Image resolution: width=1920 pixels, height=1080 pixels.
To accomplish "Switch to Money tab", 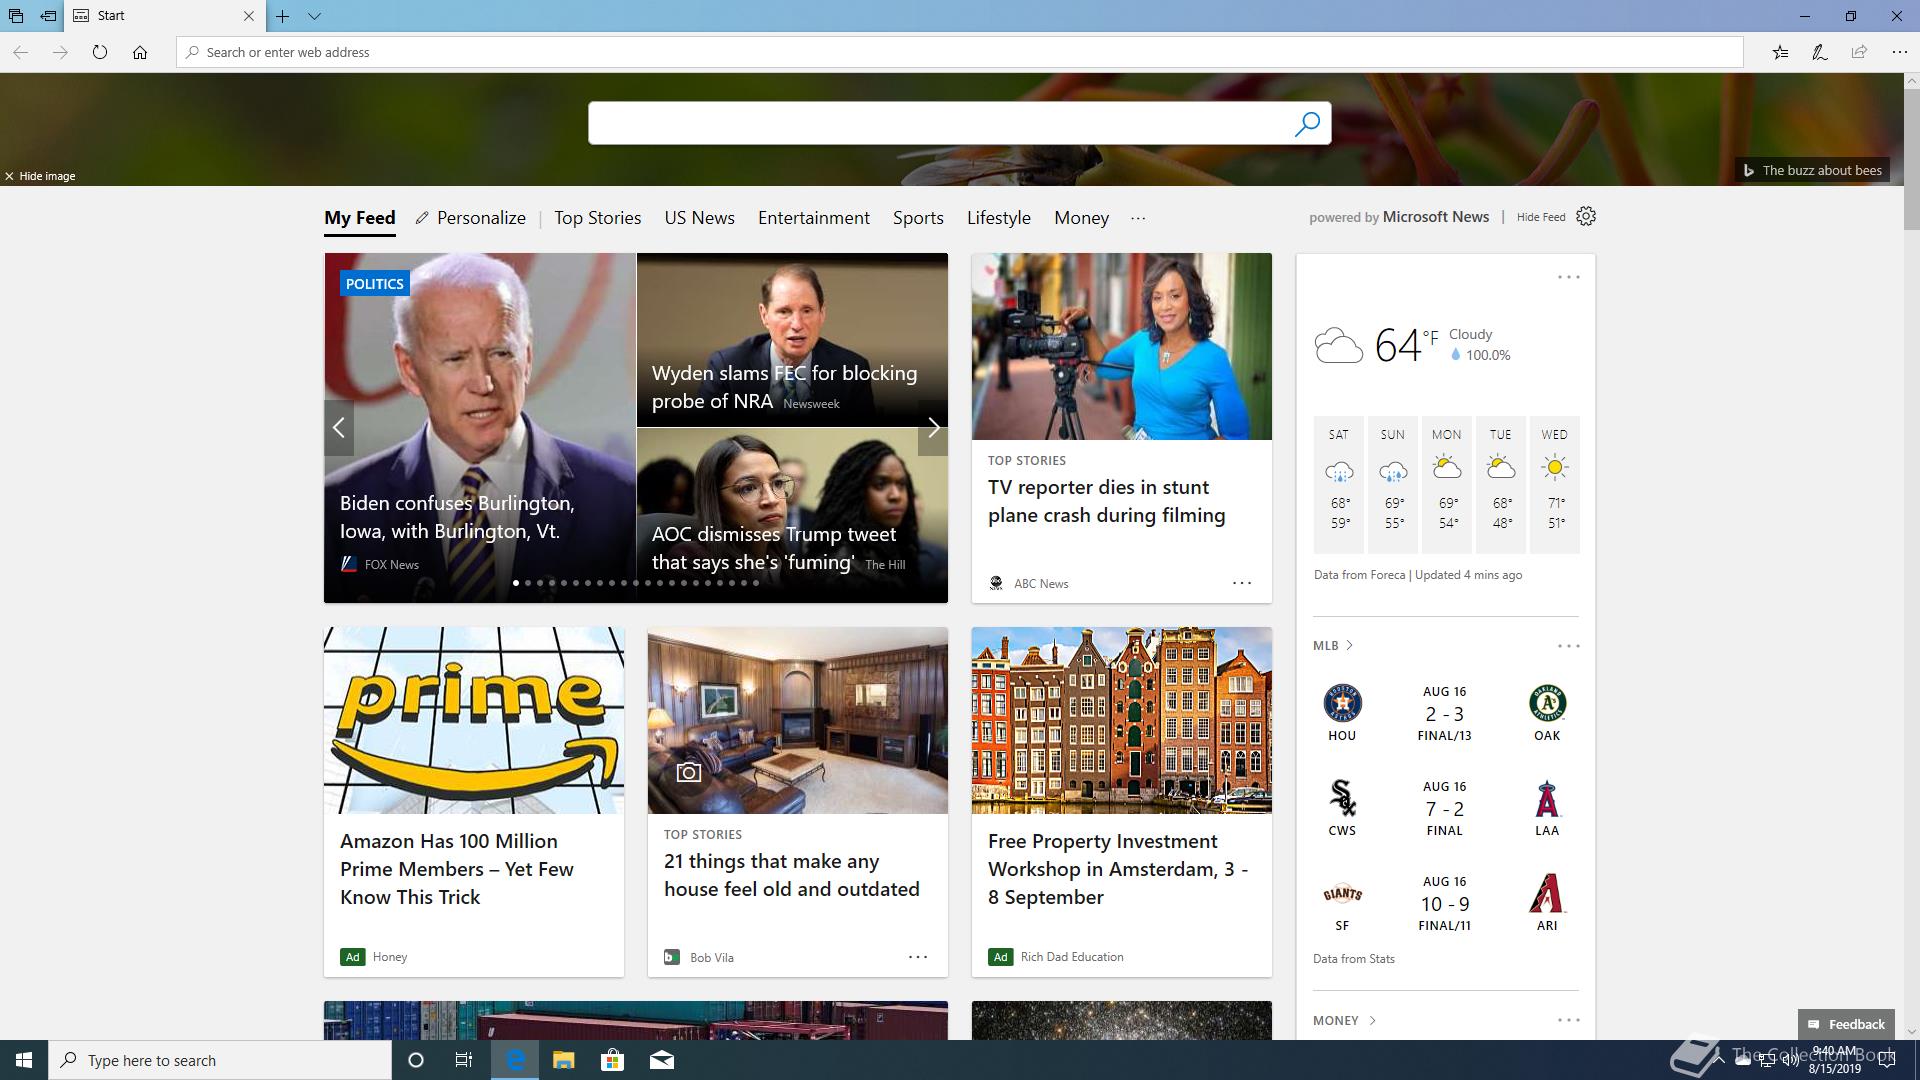I will [x=1082, y=218].
